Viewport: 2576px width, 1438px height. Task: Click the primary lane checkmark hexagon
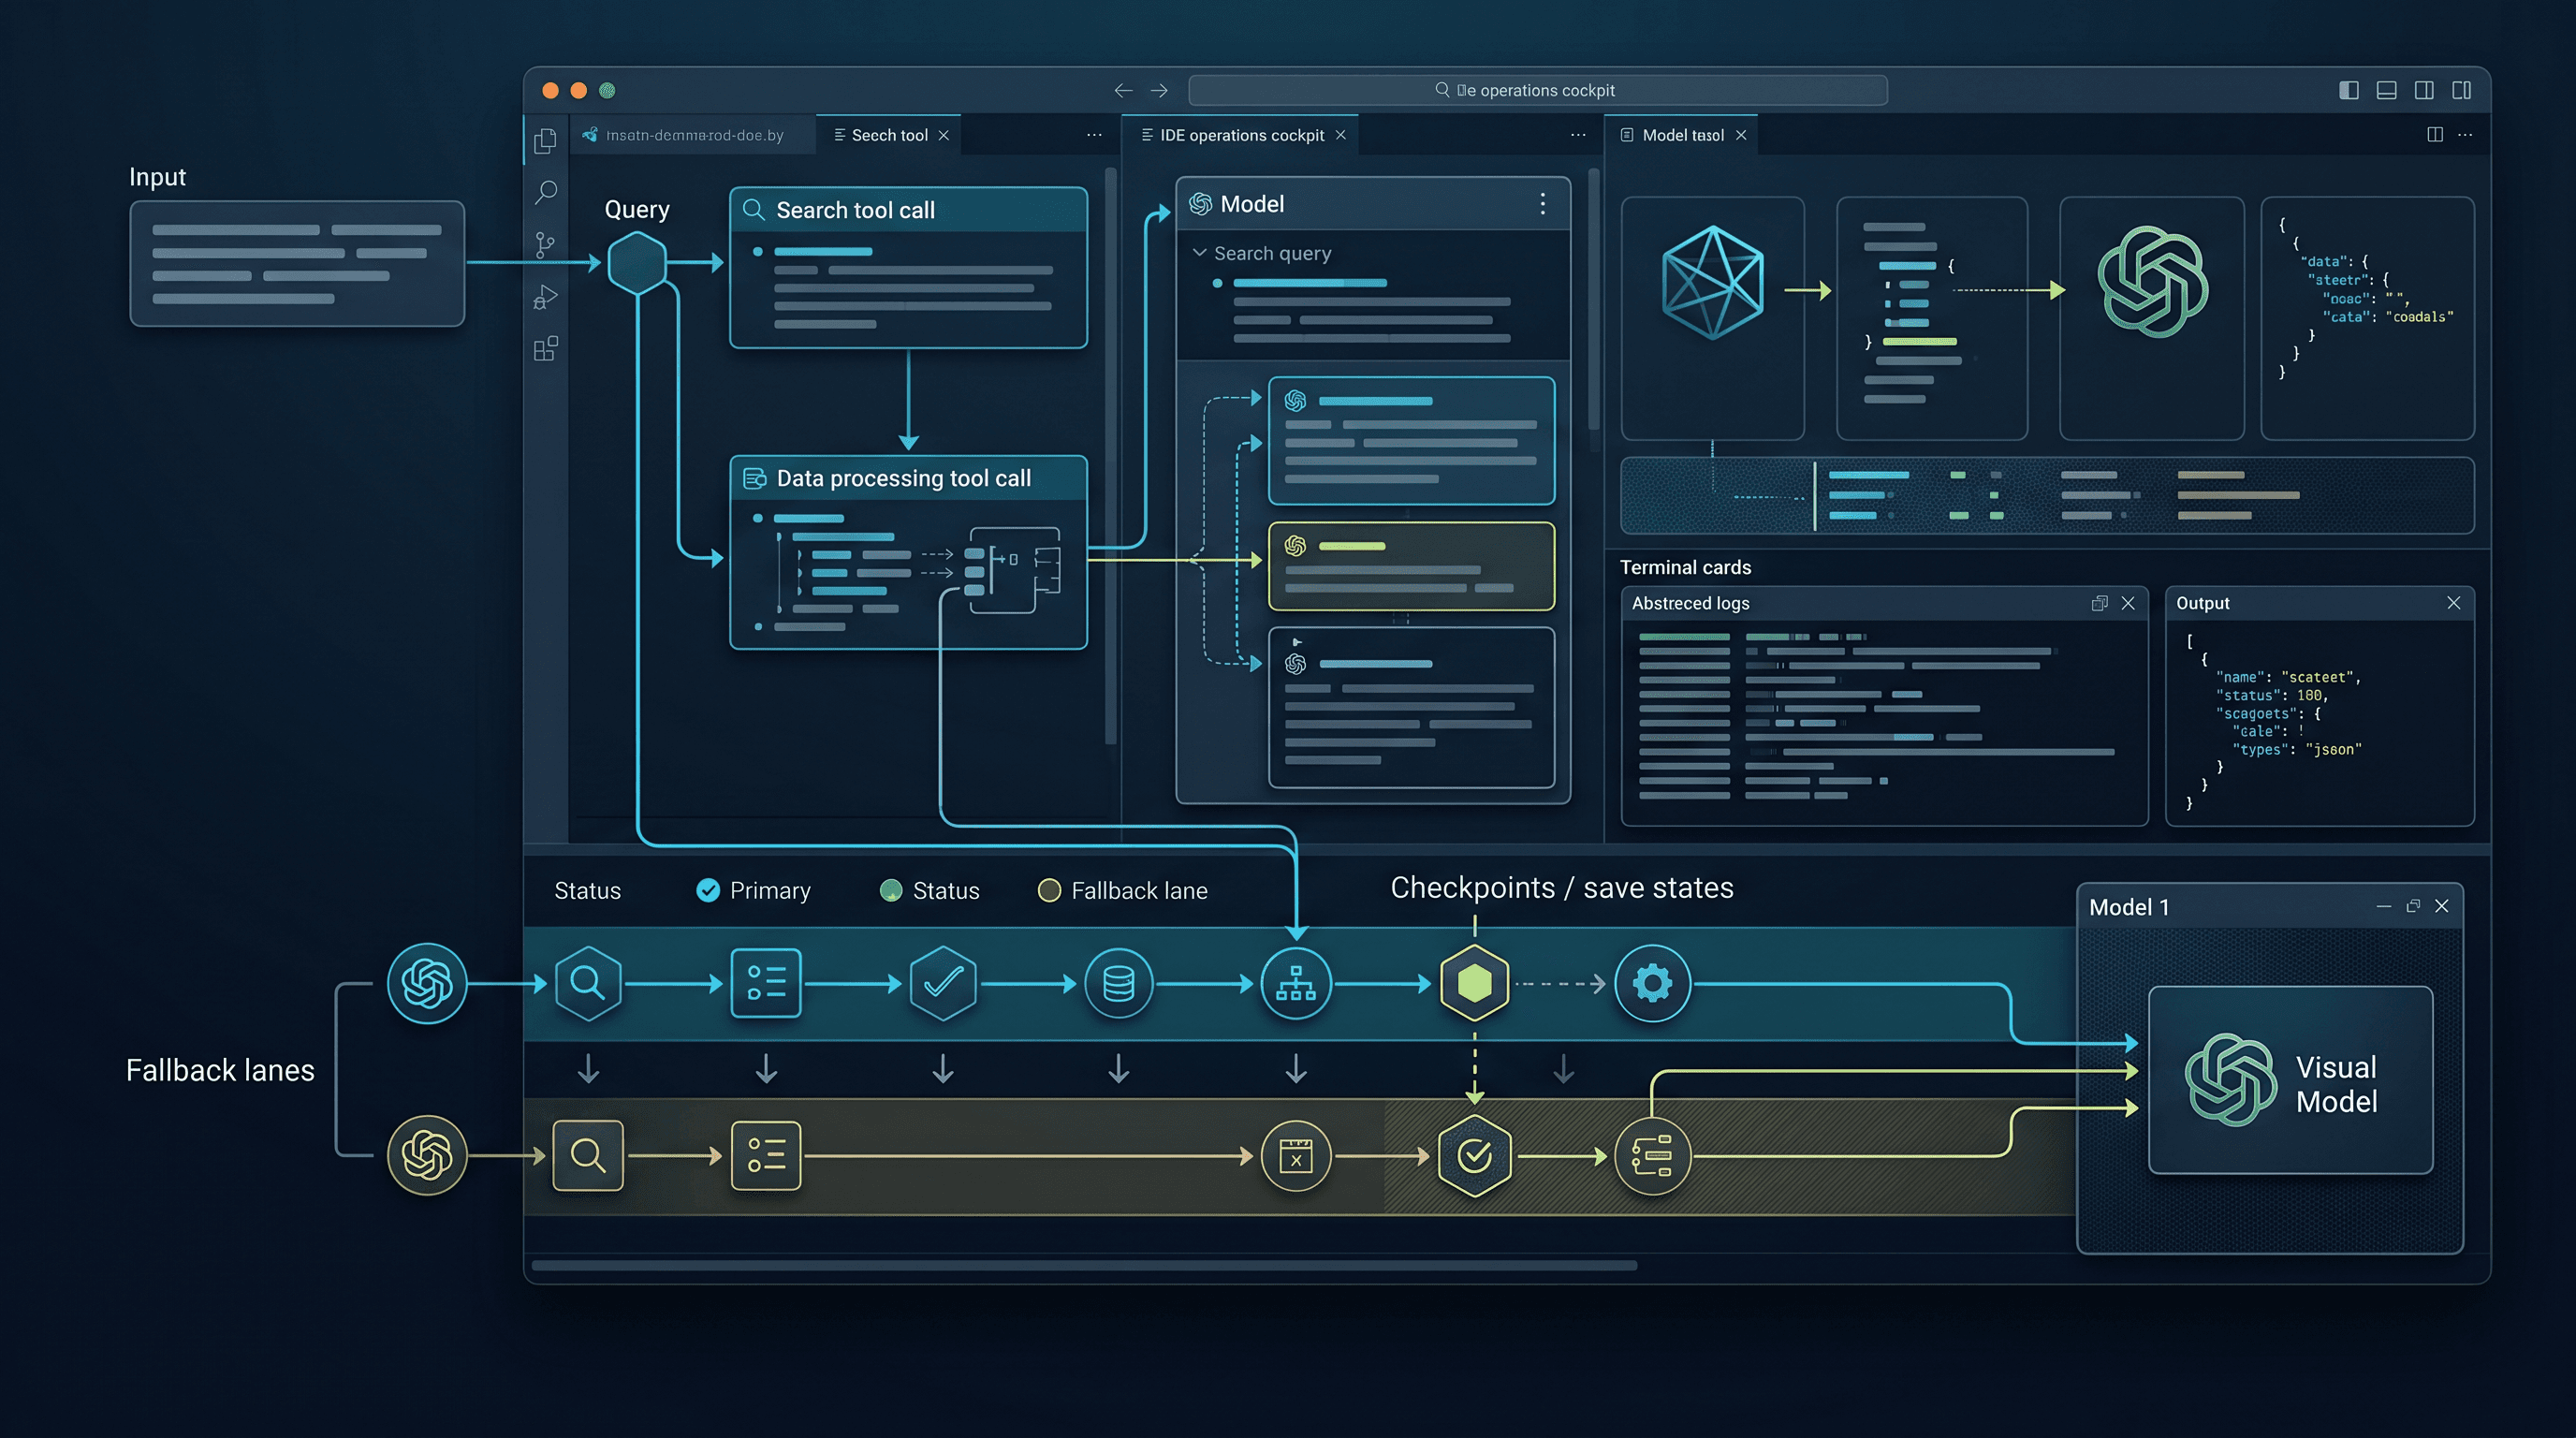[942, 983]
